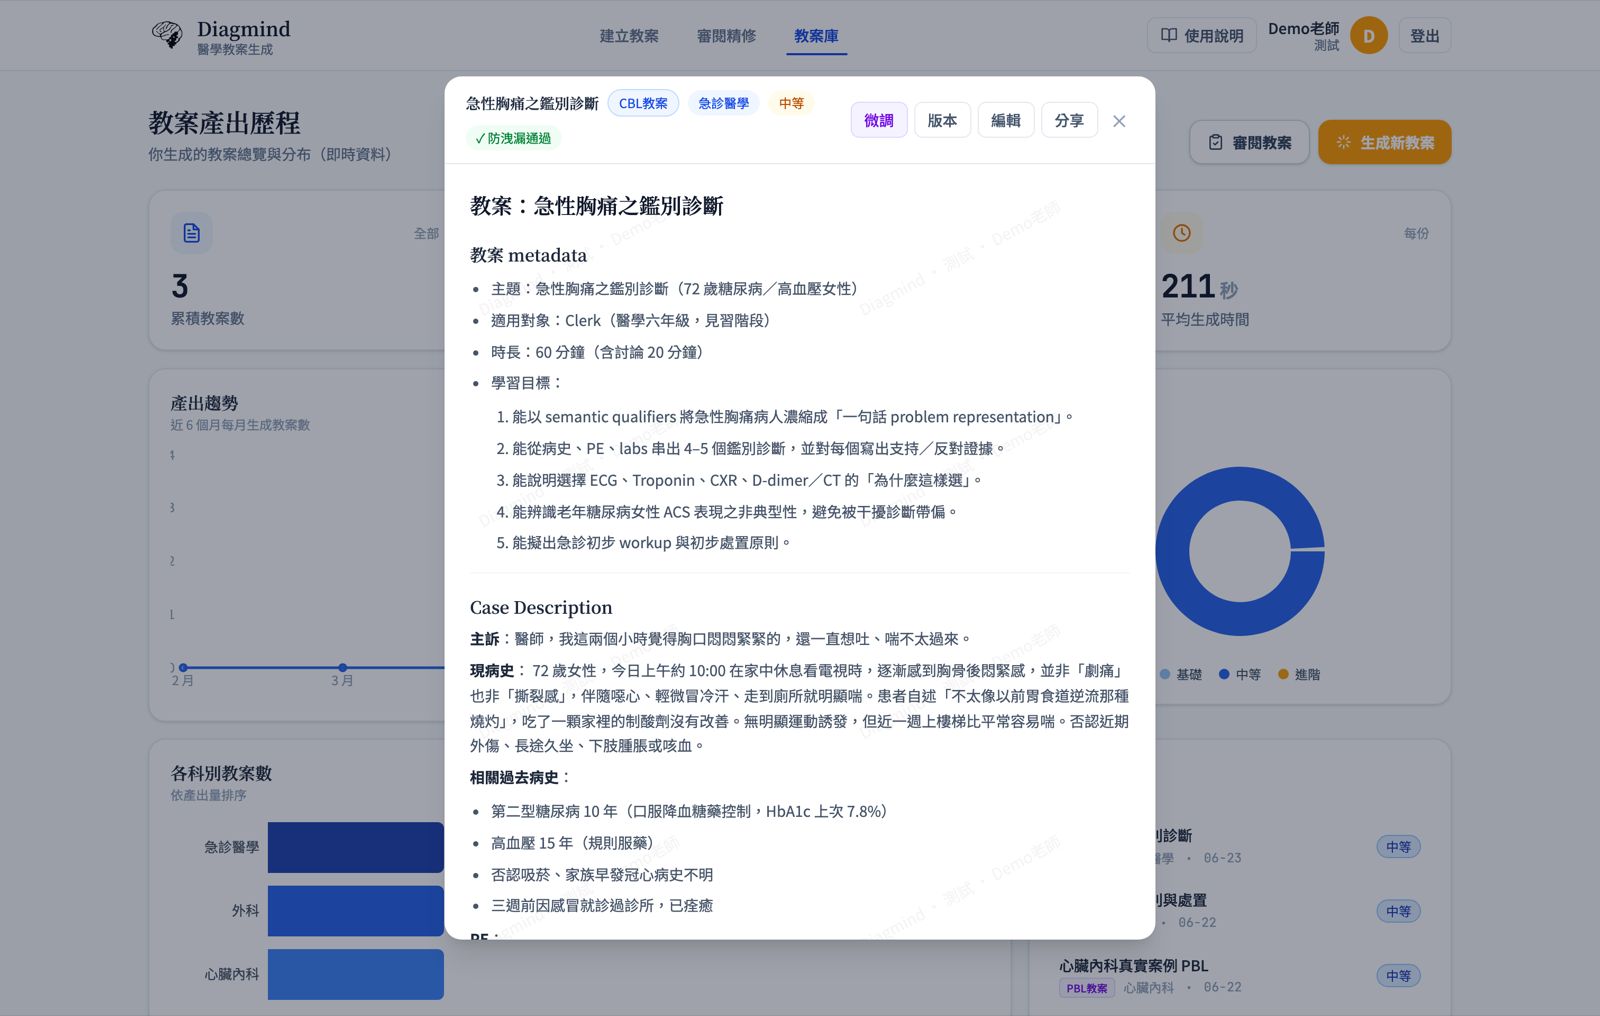Click the PBL教案 tag in list
The image size is (1600, 1016).
point(1086,988)
